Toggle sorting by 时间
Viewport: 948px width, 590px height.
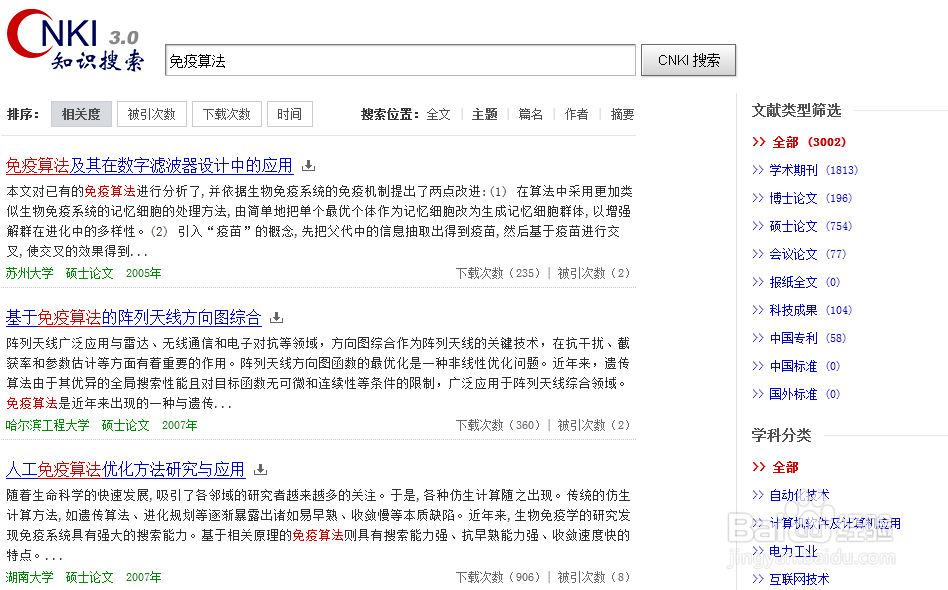point(289,113)
